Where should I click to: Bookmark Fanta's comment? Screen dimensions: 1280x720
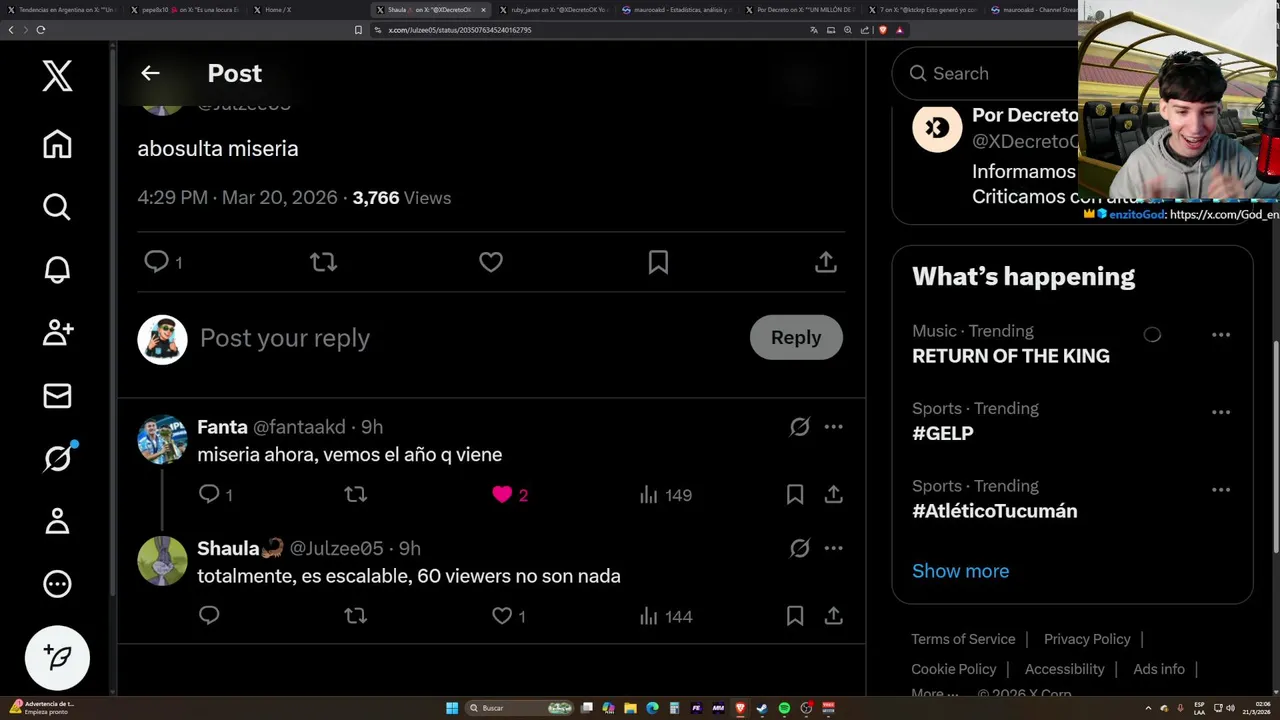[x=795, y=494]
